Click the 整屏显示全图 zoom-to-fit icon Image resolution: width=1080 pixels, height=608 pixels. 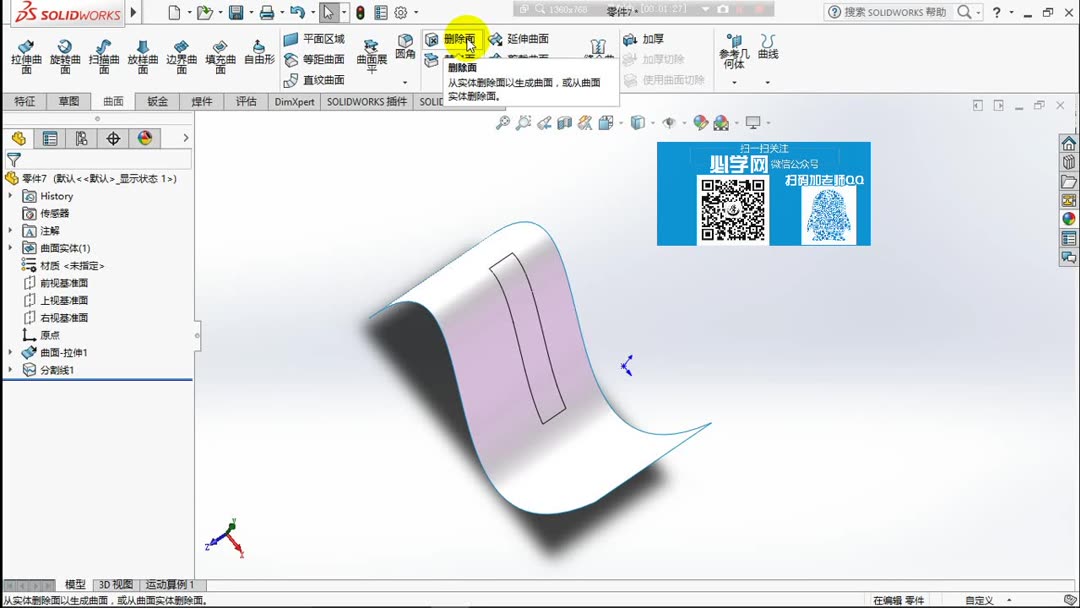tap(503, 122)
